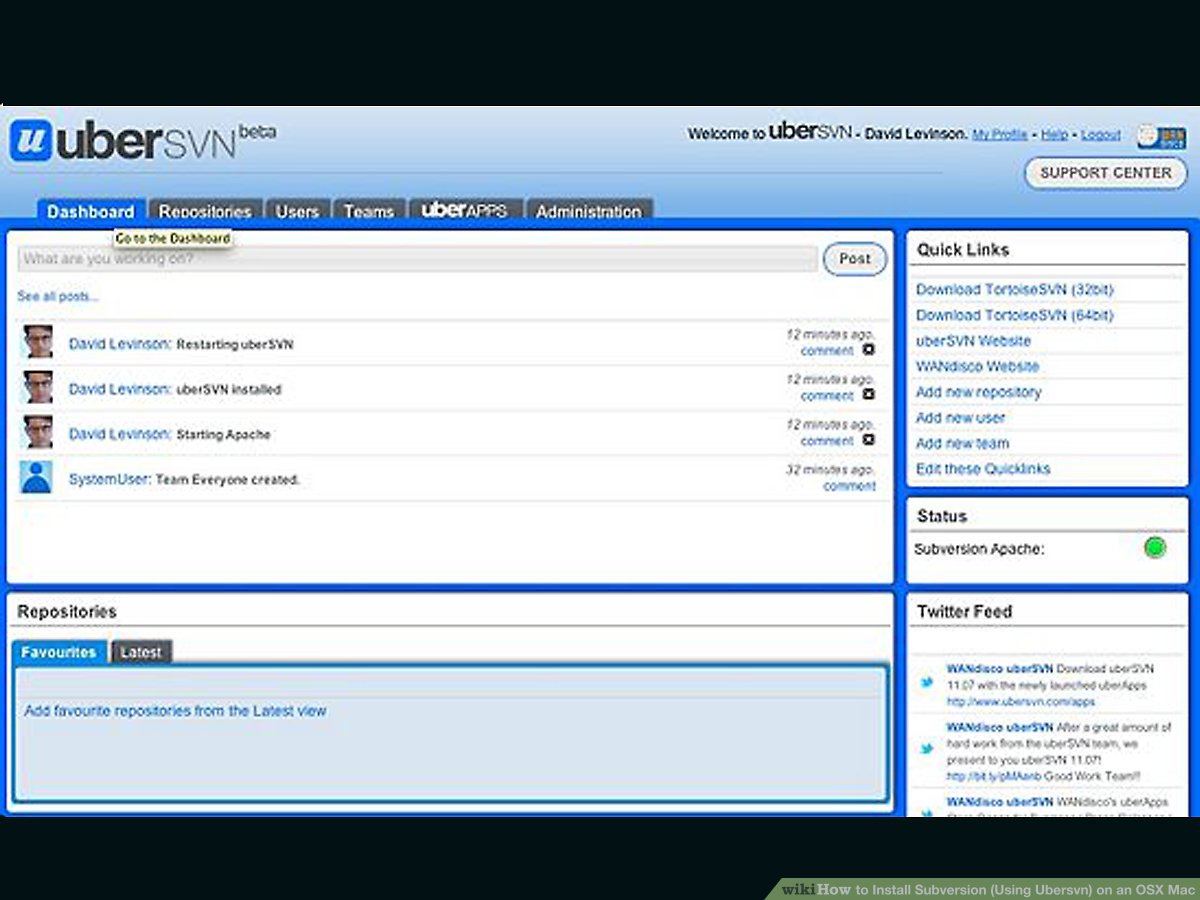1200x900 pixels.
Task: Open uberSVN Website quick link
Action: coord(973,341)
